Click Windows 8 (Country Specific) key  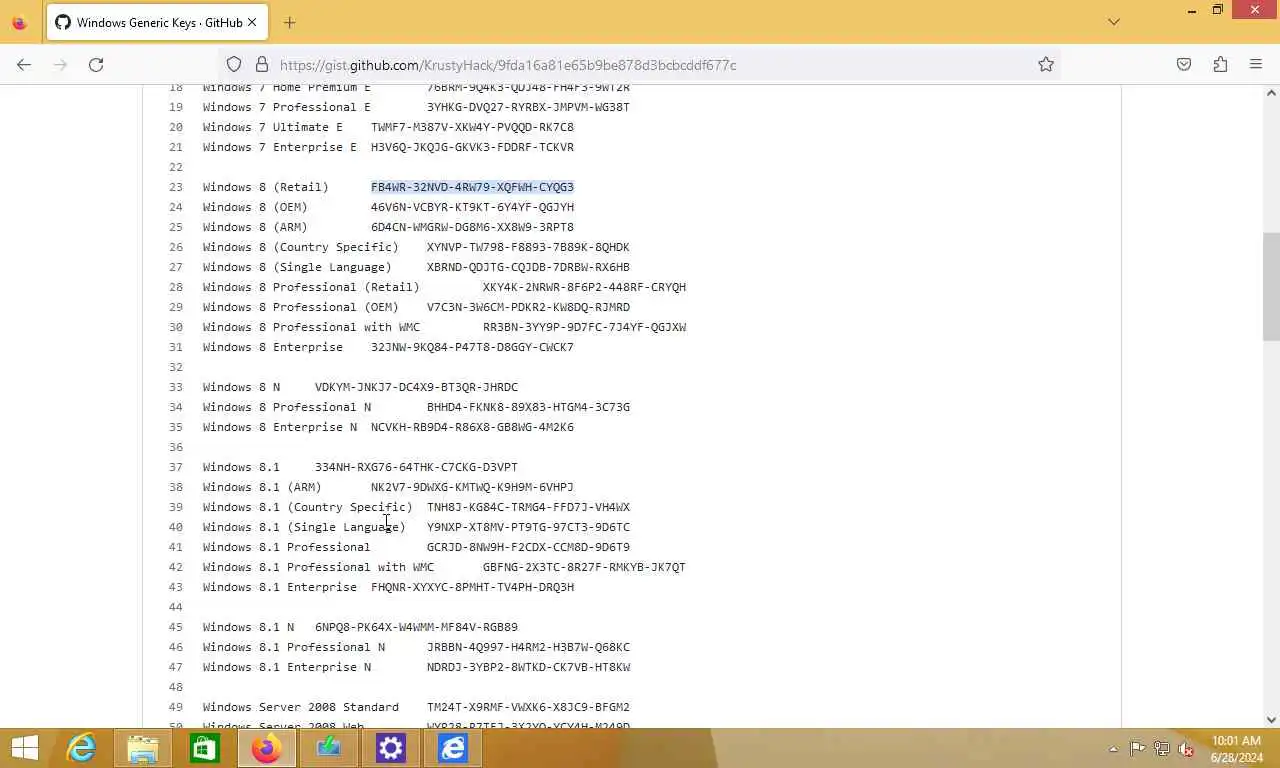(x=528, y=247)
